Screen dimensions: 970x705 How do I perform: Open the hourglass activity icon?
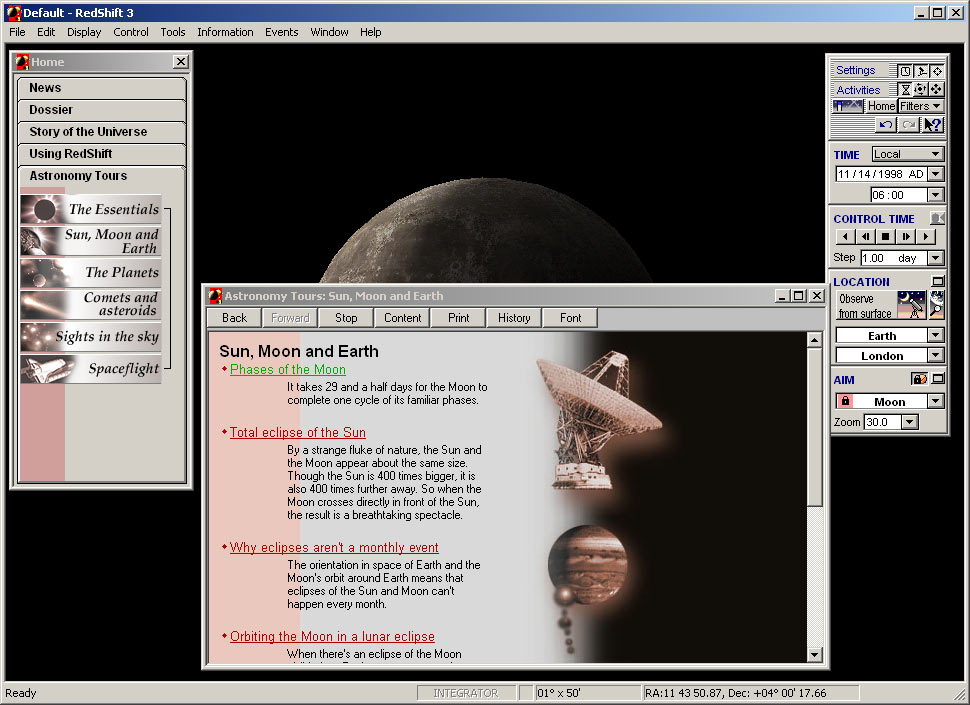pos(905,90)
